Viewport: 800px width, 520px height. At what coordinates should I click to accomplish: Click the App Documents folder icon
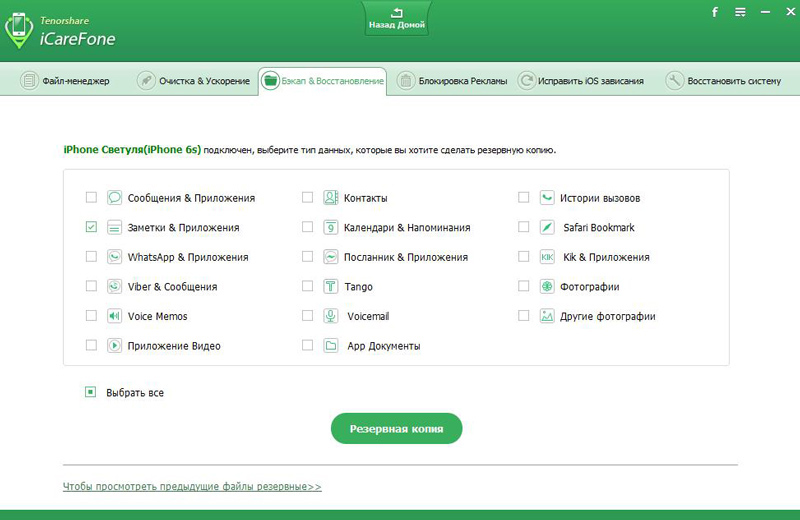[x=331, y=345]
